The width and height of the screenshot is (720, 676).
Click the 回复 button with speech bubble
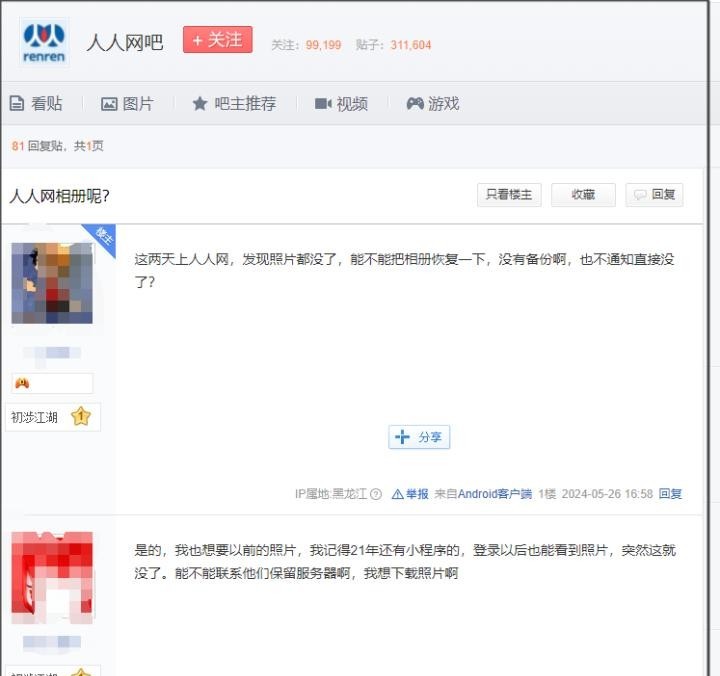tap(654, 195)
